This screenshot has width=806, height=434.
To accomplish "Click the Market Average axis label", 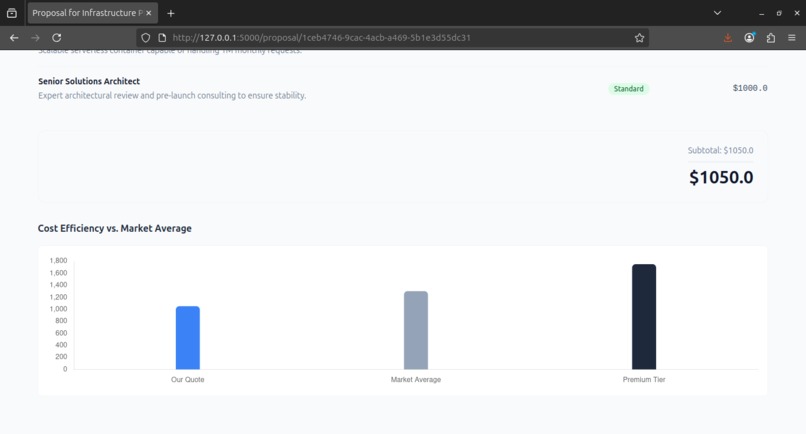I will click(x=416, y=379).
